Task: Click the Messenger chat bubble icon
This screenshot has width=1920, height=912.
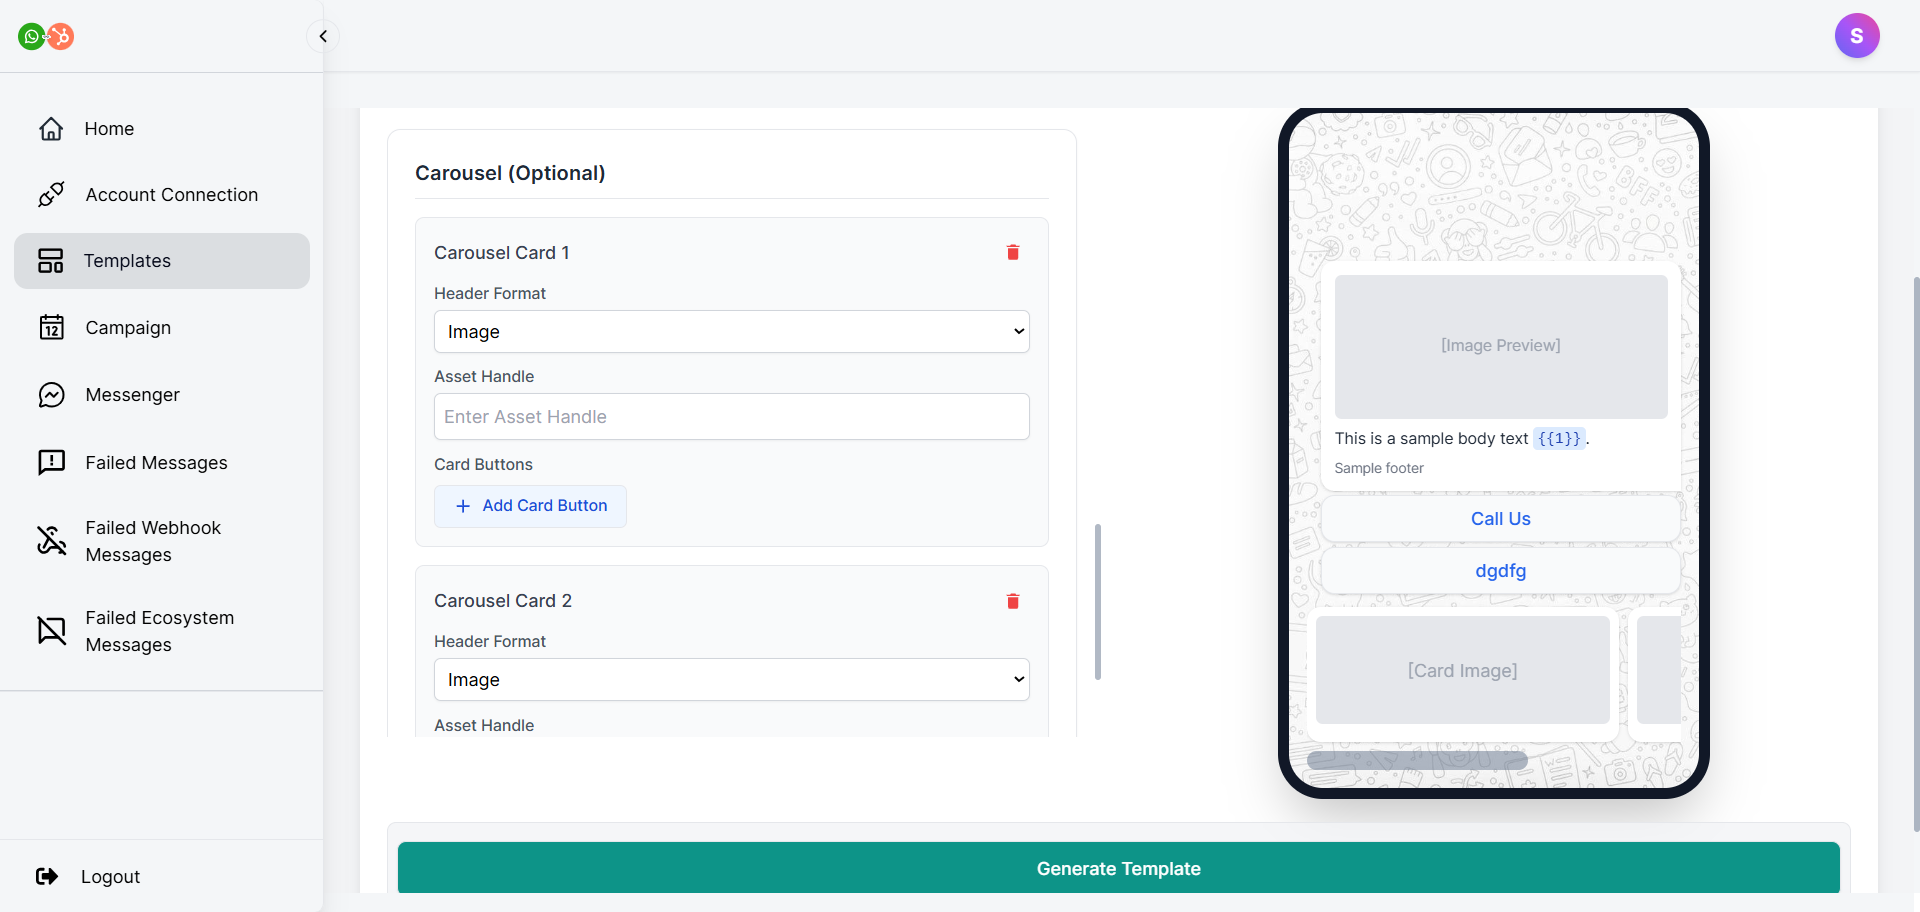Action: tap(51, 395)
